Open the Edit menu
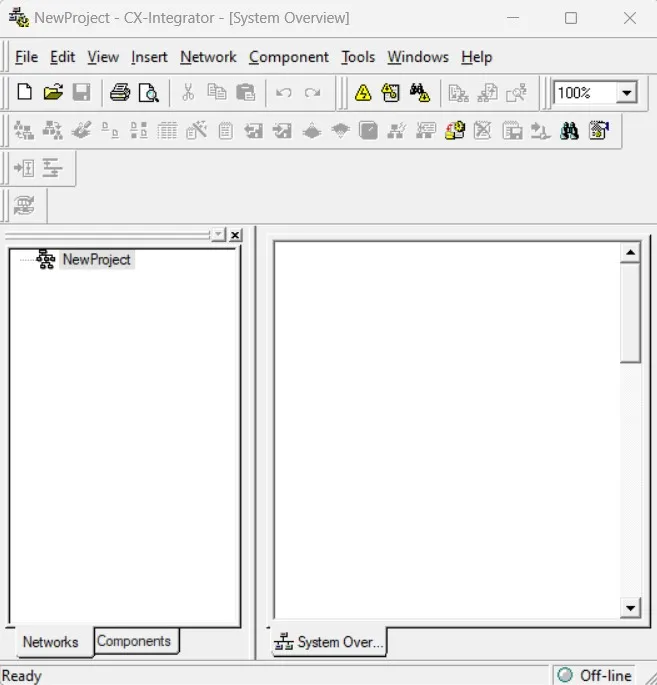This screenshot has height=685, width=657. [x=62, y=57]
